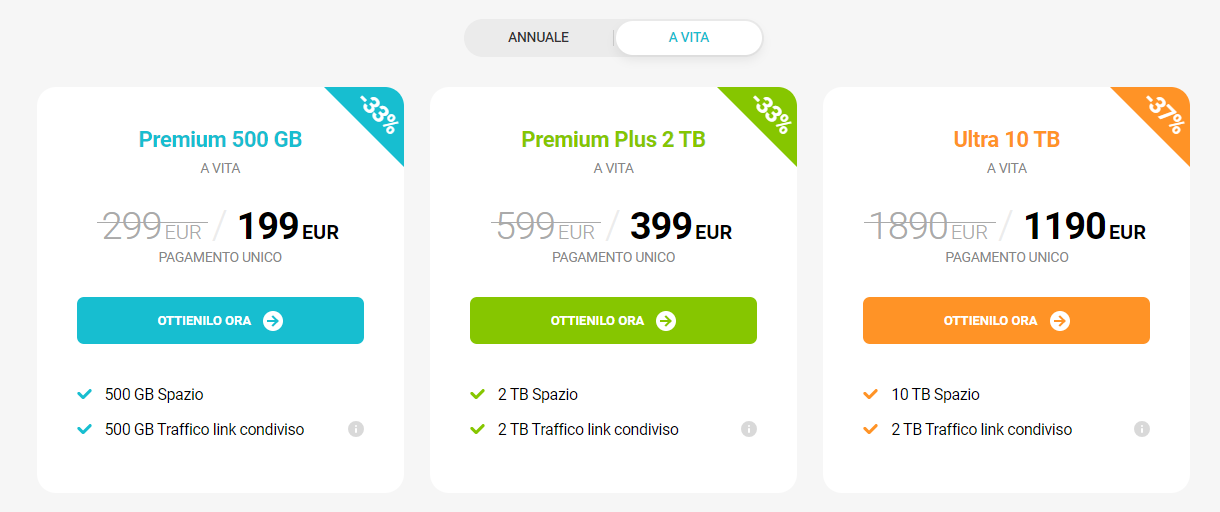
Task: Click info icon in Premium Plus 2 TB card
Action: 749,429
